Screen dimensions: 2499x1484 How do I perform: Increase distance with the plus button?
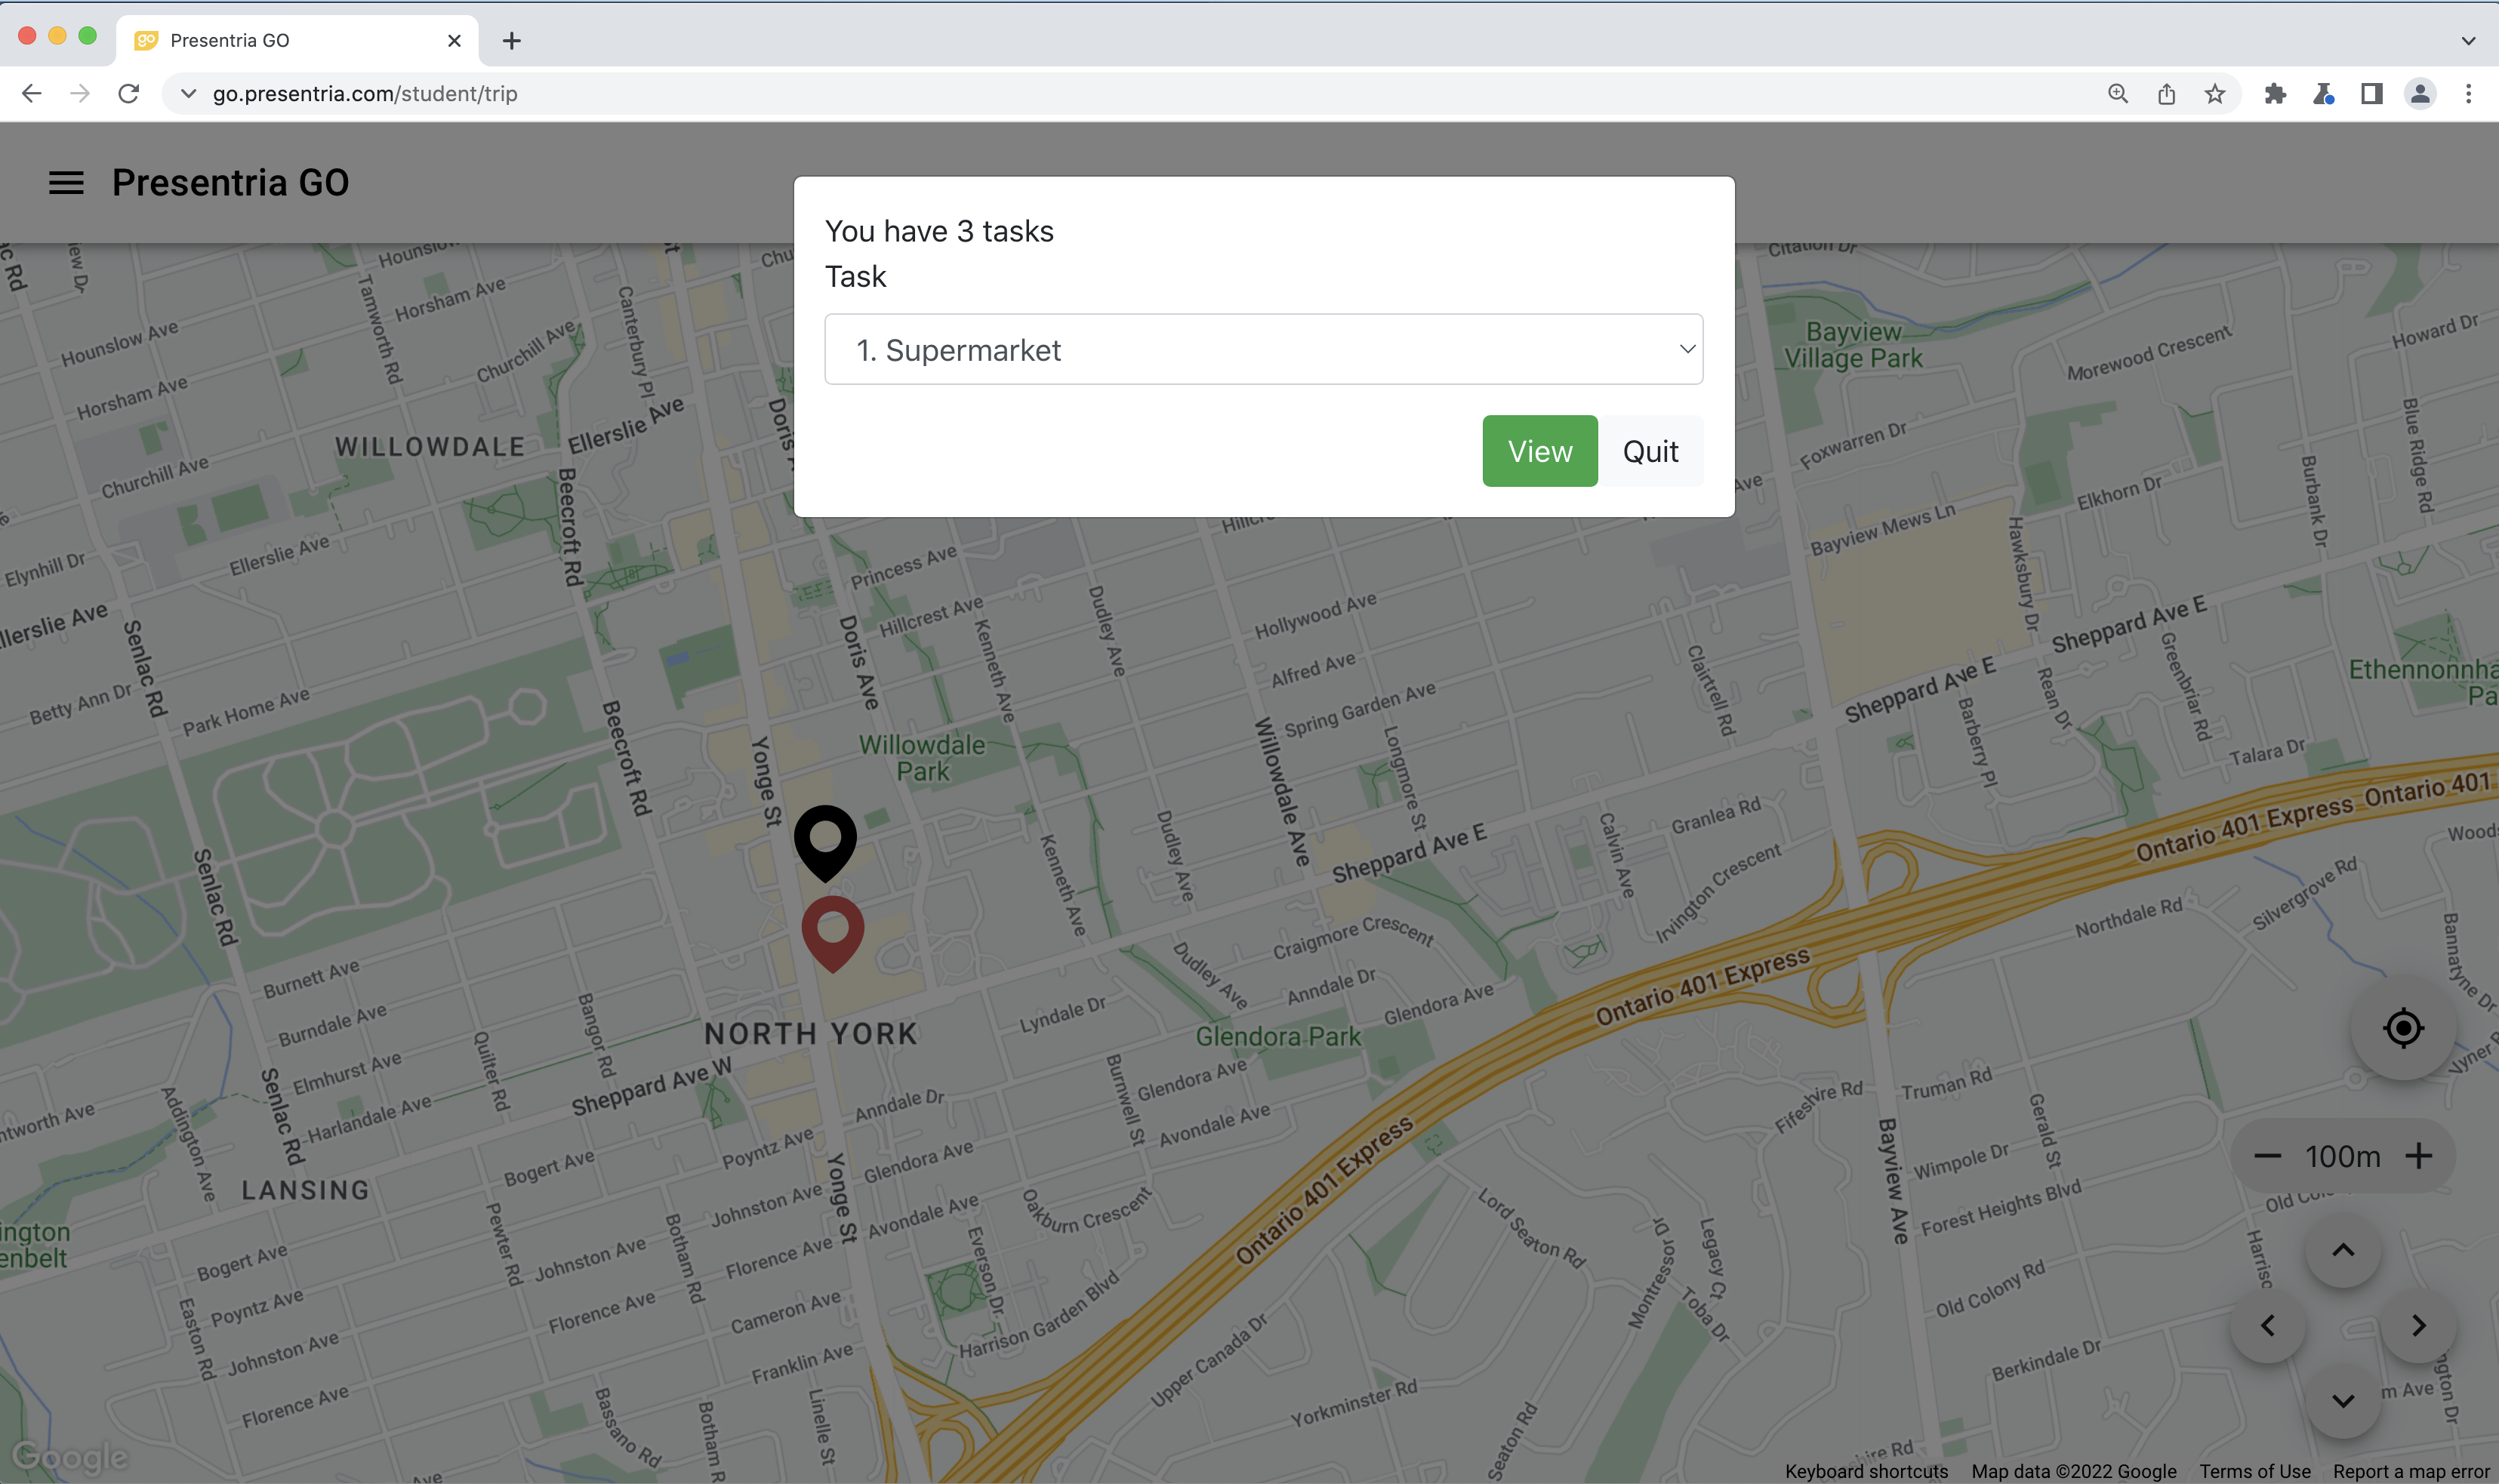[2418, 1156]
